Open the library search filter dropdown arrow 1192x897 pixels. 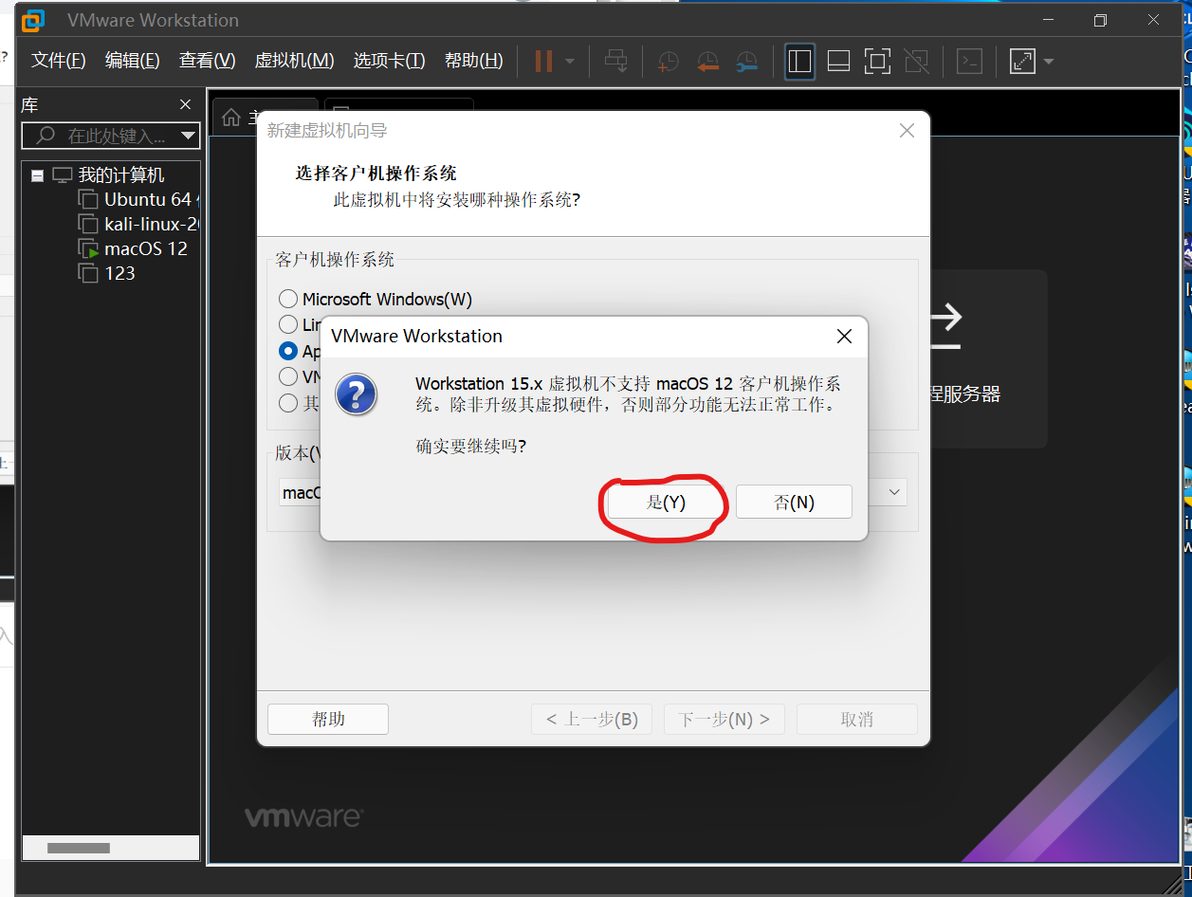(188, 136)
